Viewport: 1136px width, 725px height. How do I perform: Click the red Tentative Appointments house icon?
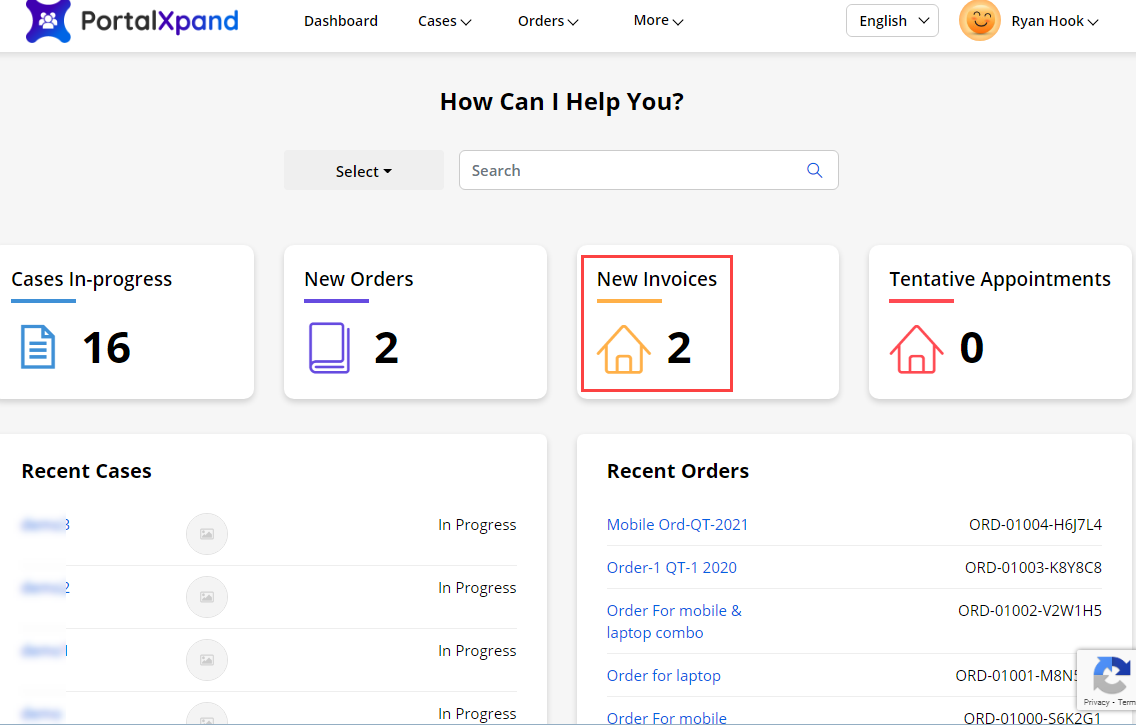(916, 348)
